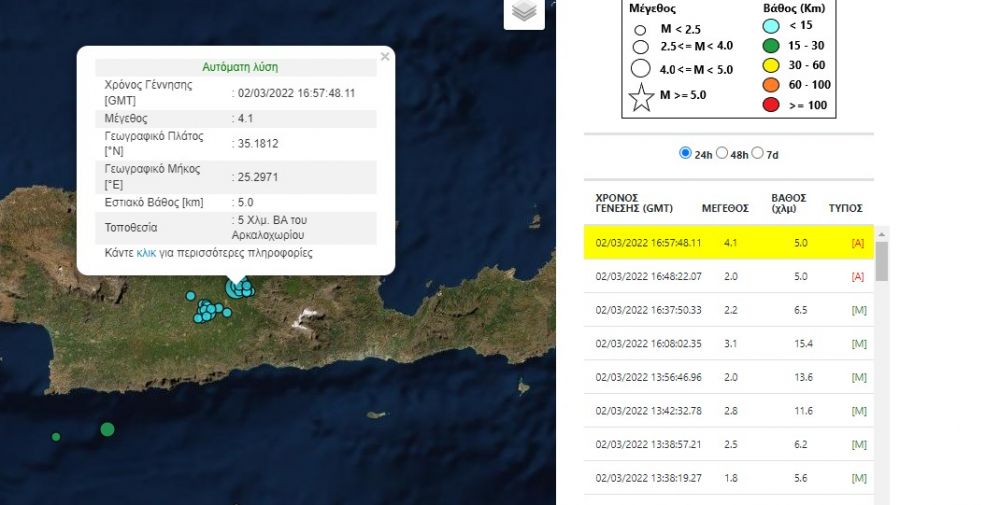Select the 48h time range radio
1000x505 pixels.
coord(721,153)
